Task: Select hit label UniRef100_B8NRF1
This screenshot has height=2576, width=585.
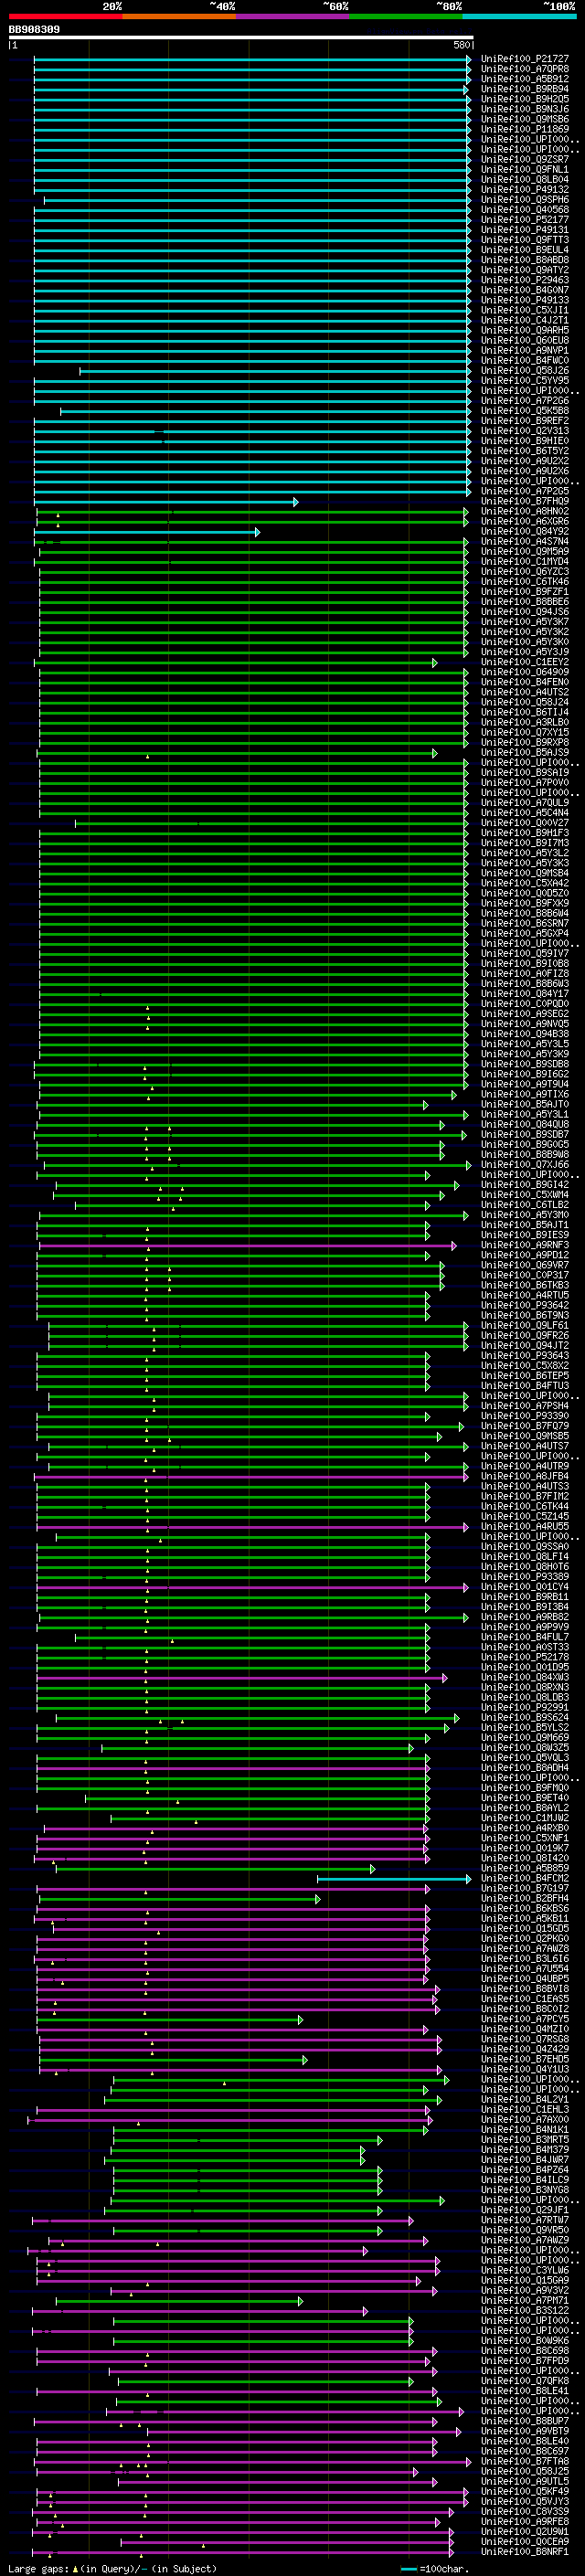Action: coord(525,2552)
